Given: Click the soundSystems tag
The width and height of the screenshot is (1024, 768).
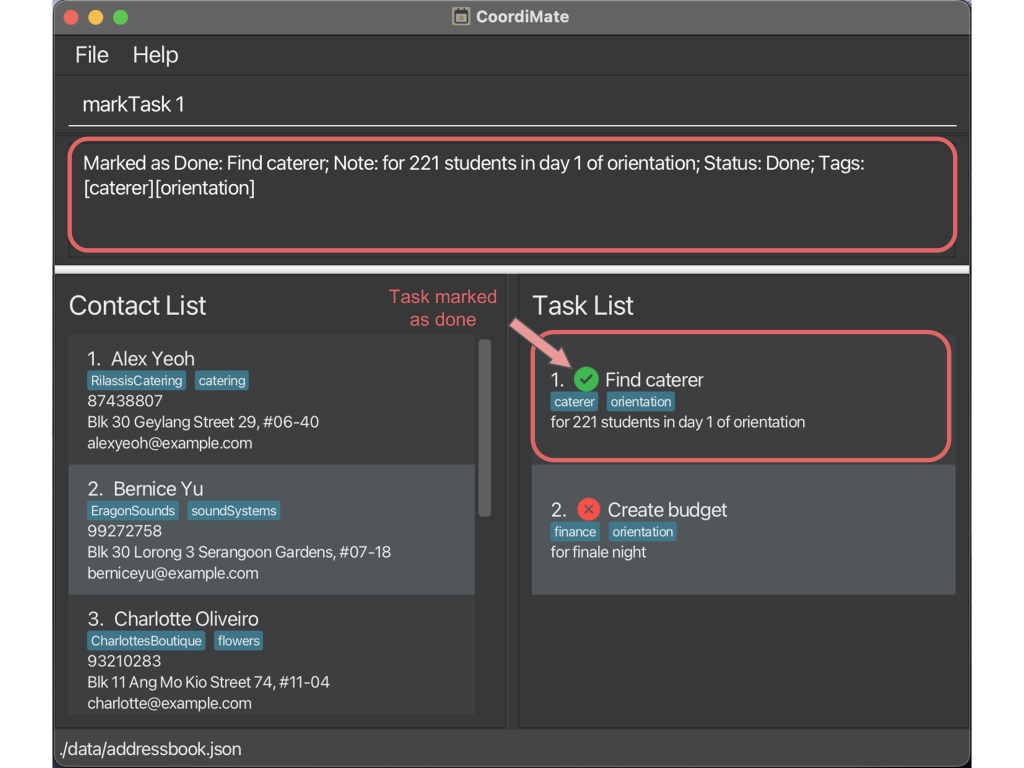Looking at the screenshot, I should tap(234, 511).
